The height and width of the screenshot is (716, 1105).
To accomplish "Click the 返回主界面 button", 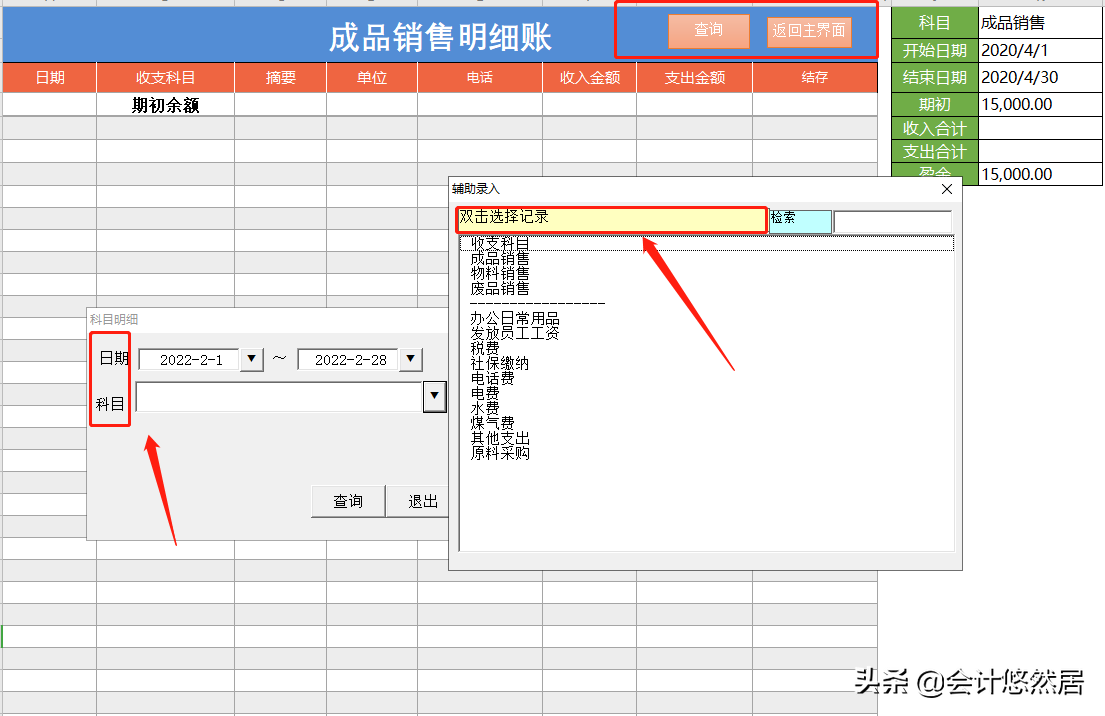I will (808, 31).
